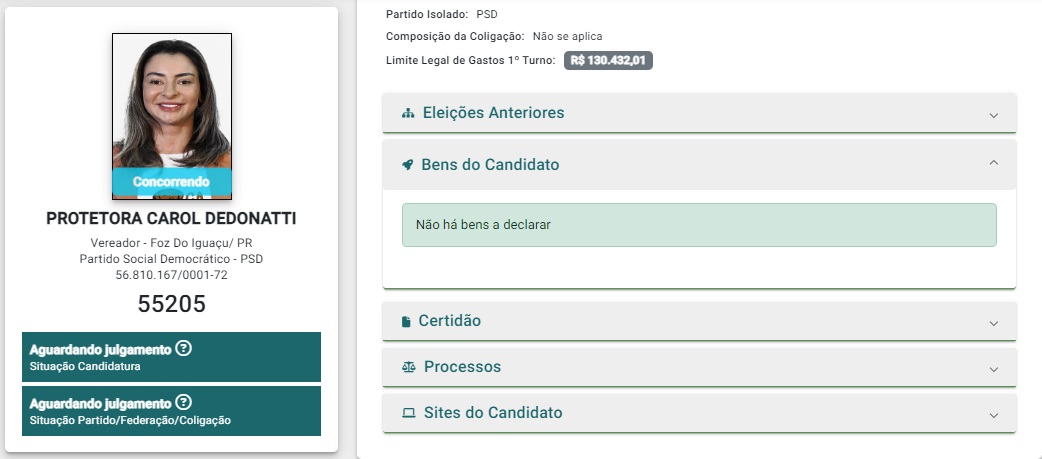Image resolution: width=1042 pixels, height=459 pixels.
Task: Open the Certidão panel header
Action: click(x=699, y=321)
